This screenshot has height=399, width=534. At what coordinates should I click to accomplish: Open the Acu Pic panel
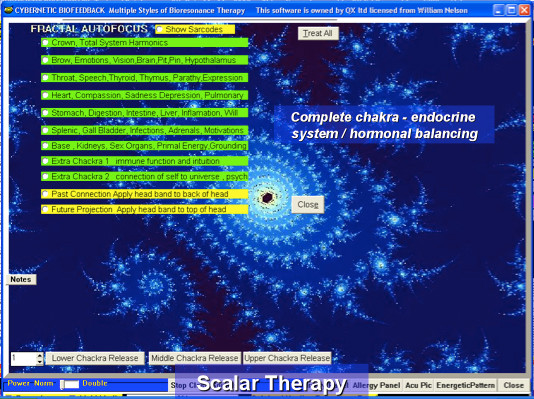pos(418,385)
